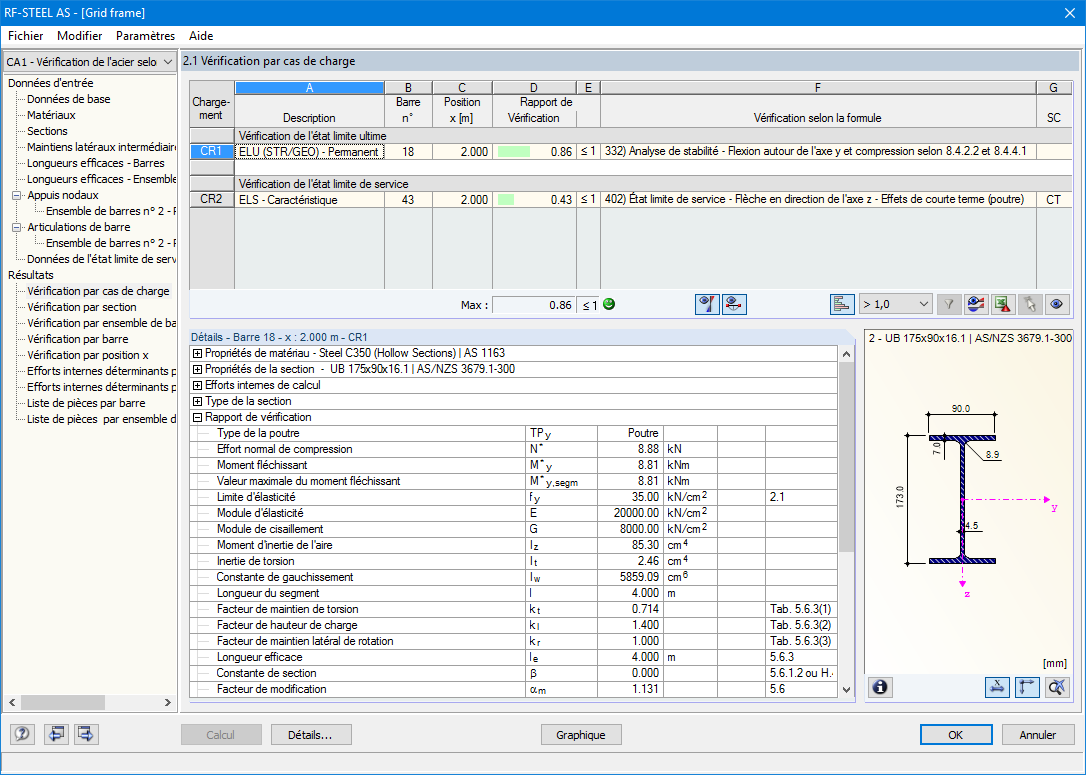Click the green 0.43 ratio bar

tap(506, 199)
